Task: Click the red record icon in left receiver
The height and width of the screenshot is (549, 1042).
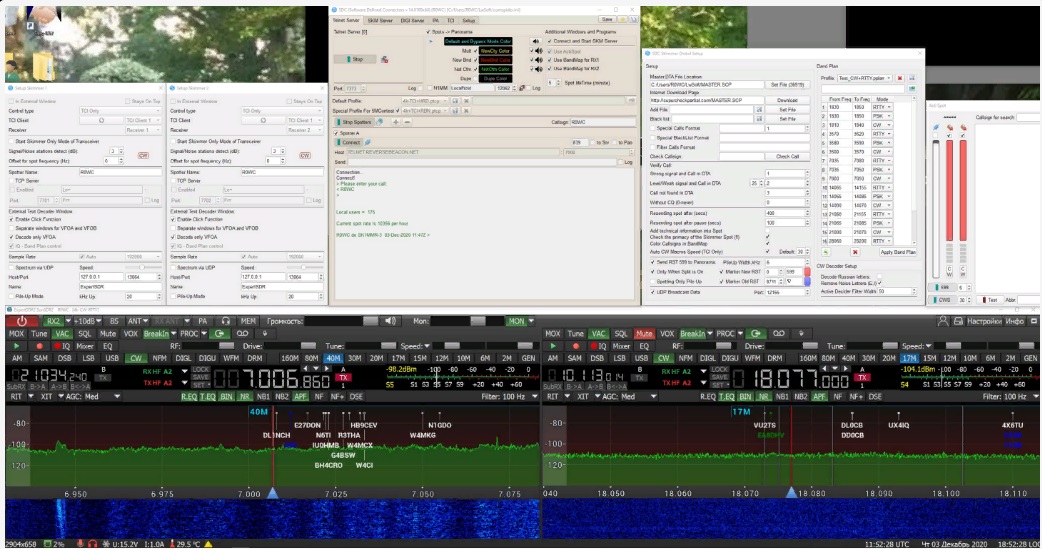Action: (x=39, y=345)
